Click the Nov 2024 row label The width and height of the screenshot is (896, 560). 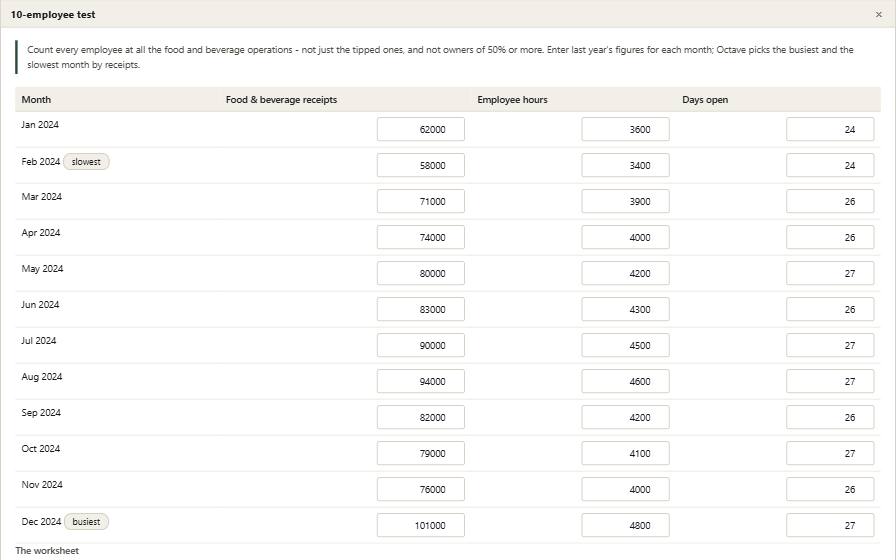tap(42, 485)
